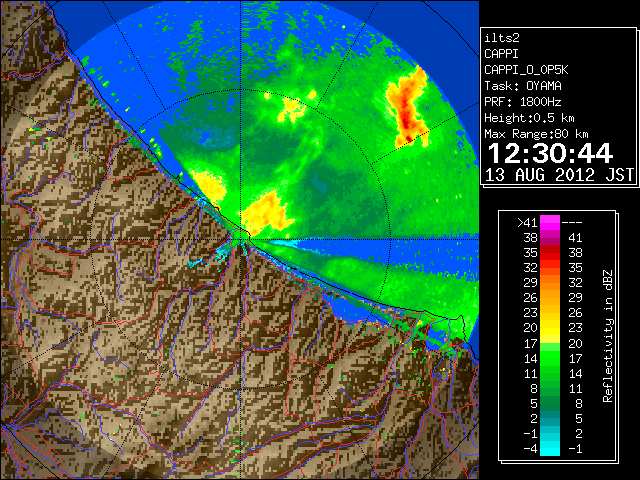Click the '---' legend entry
640x480 pixels.
coord(572,222)
